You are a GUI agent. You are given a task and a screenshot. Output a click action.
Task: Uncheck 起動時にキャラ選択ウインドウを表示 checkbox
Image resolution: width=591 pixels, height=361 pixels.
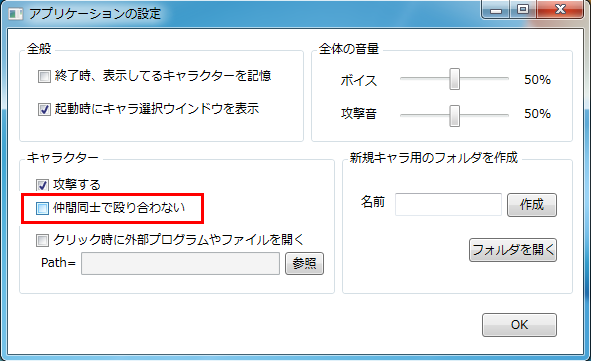tap(44, 110)
